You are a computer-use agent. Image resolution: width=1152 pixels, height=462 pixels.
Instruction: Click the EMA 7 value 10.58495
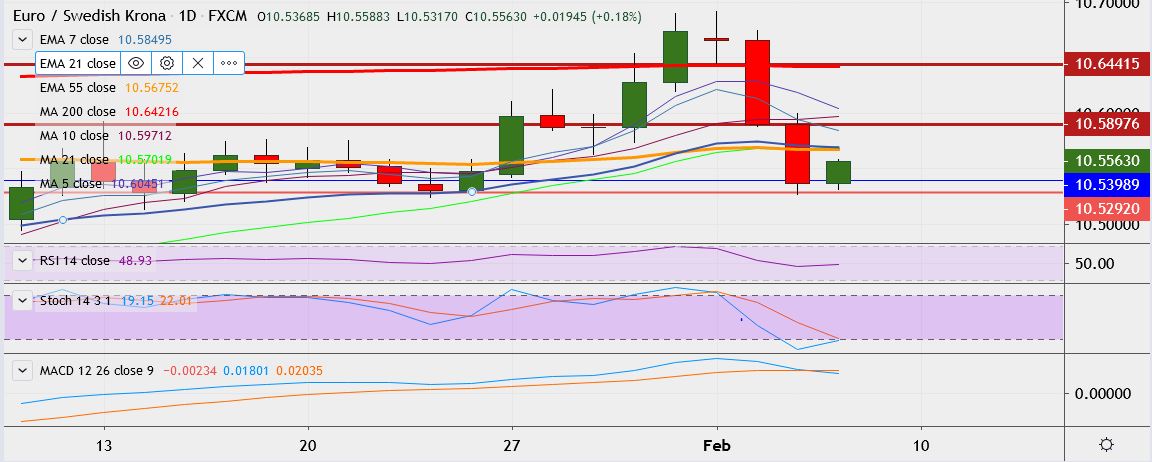145,40
